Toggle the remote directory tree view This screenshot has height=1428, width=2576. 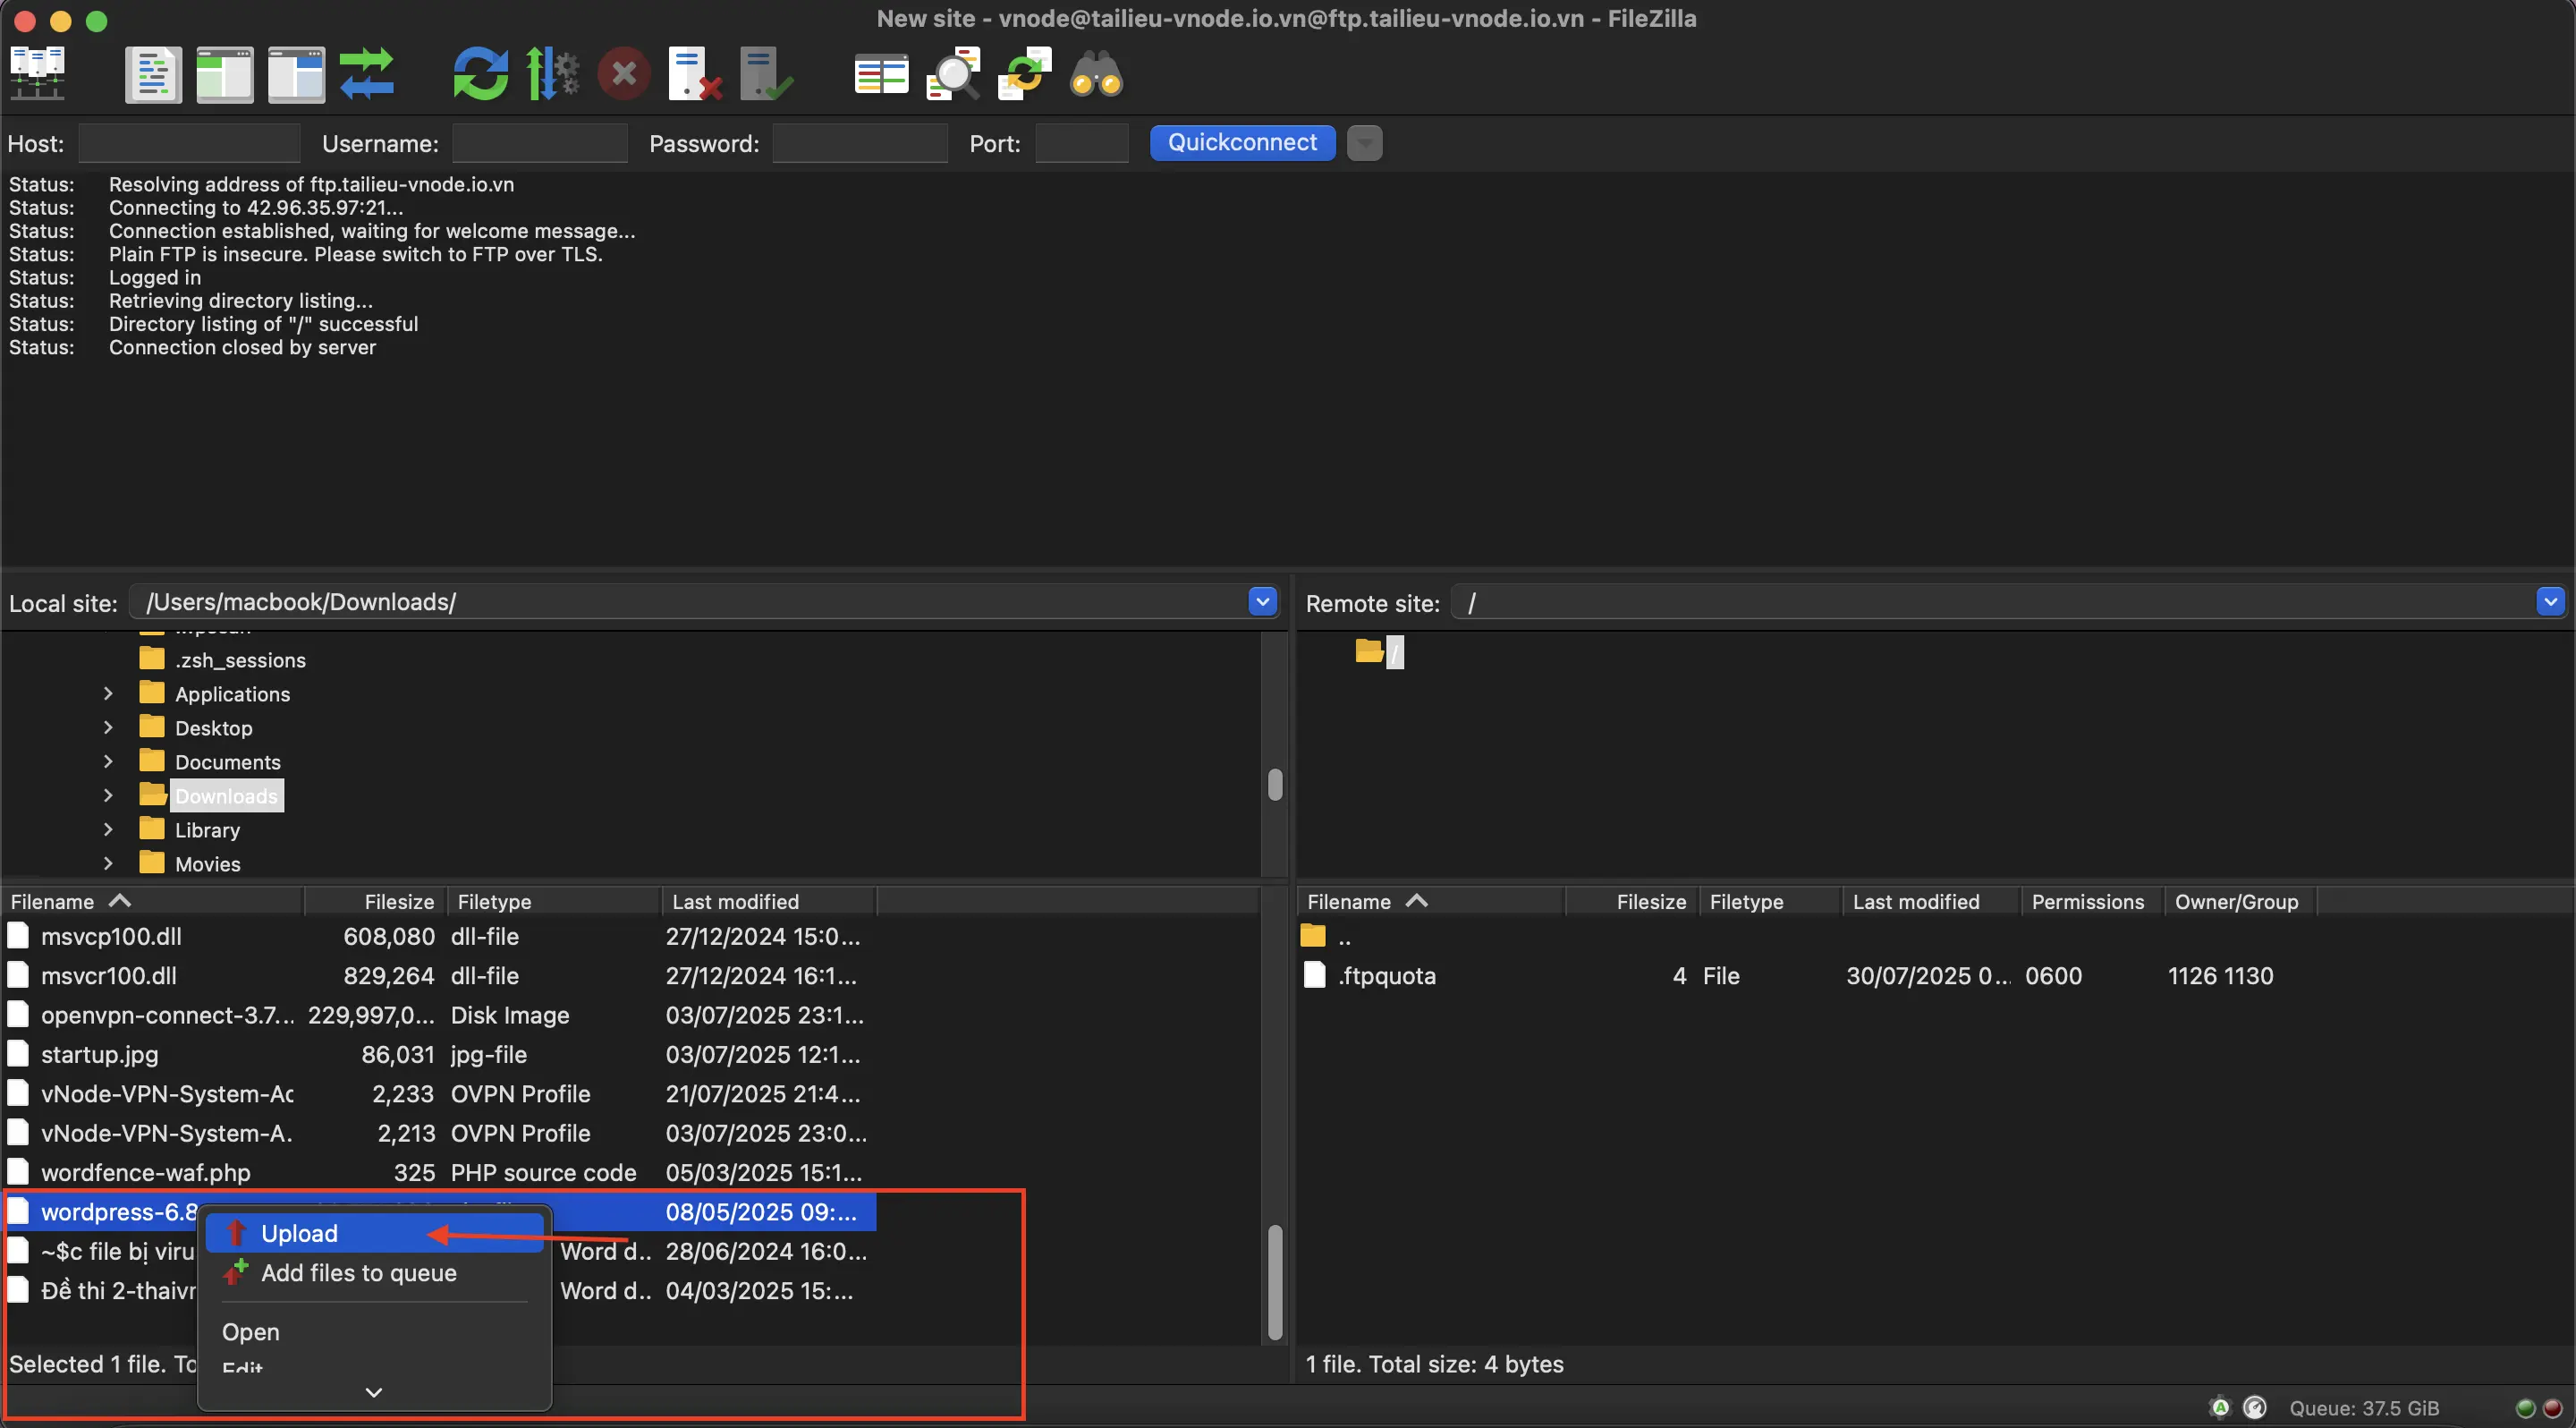click(296, 74)
